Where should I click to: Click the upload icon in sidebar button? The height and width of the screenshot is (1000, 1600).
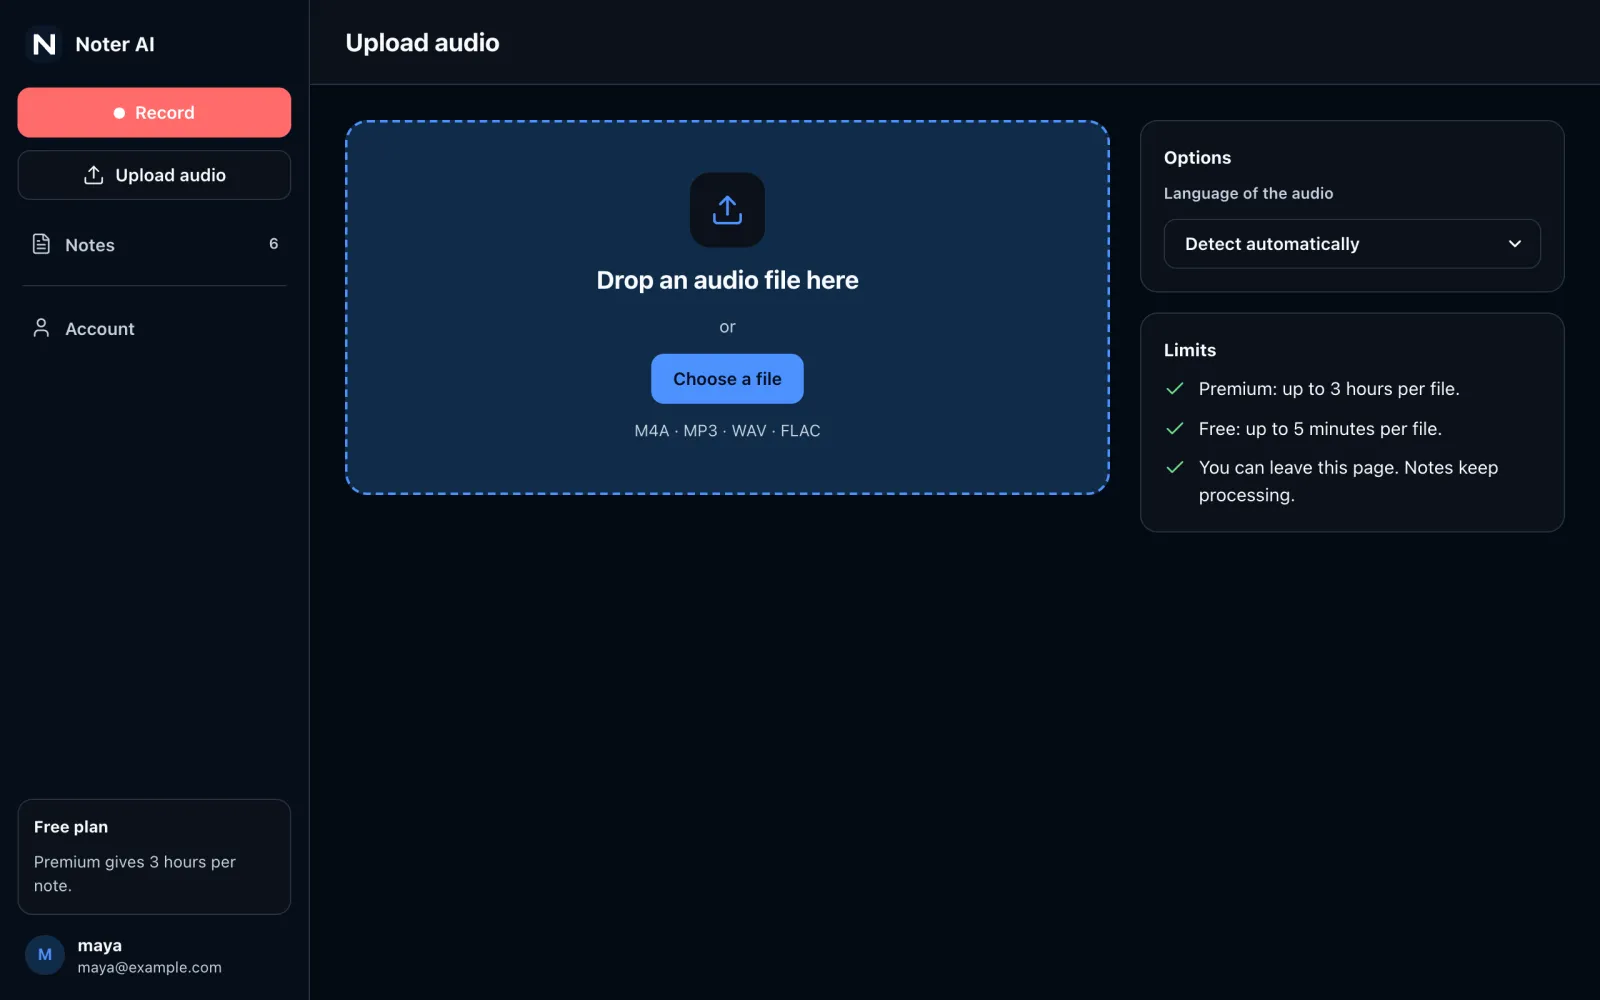[x=93, y=175]
